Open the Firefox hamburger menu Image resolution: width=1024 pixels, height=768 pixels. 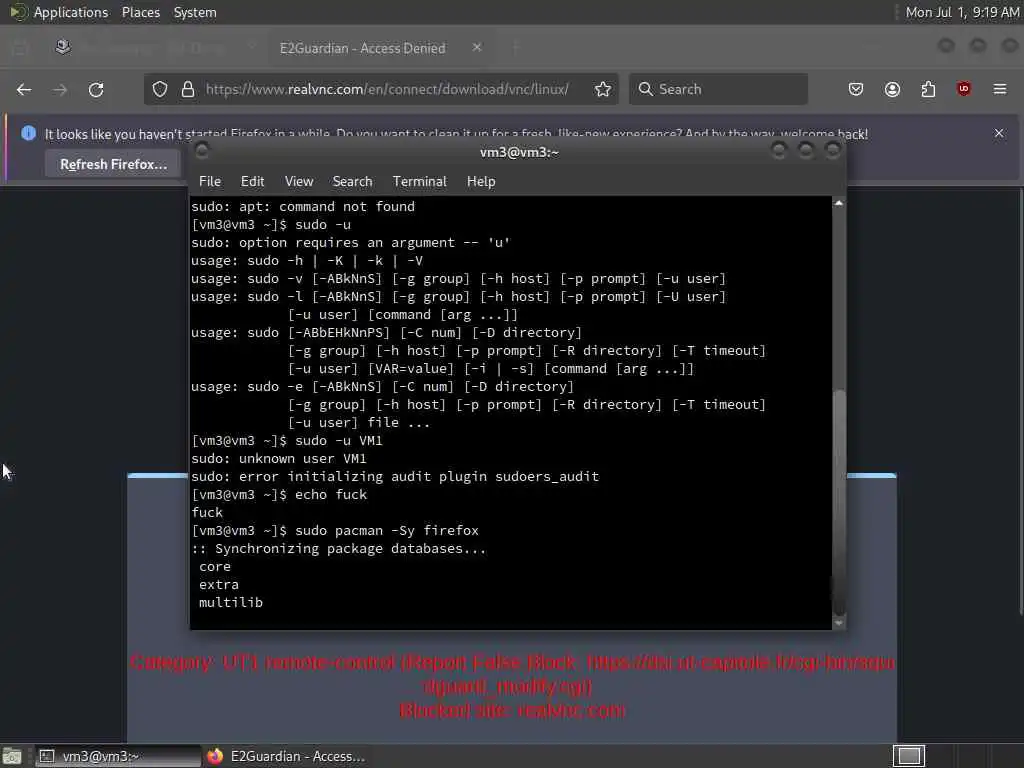click(1000, 89)
